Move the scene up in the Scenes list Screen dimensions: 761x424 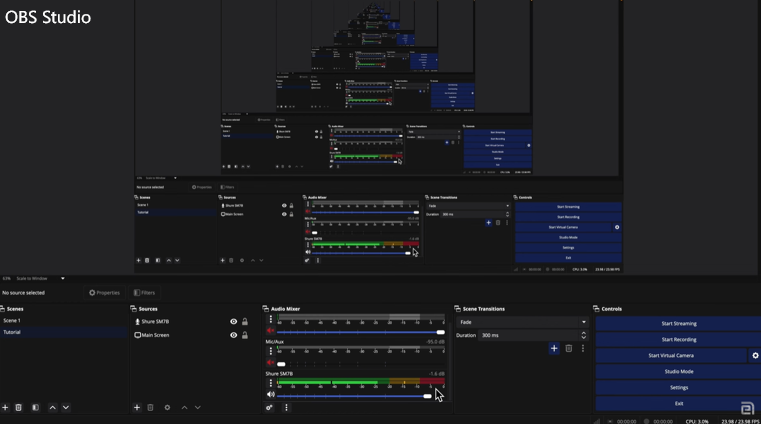click(52, 408)
